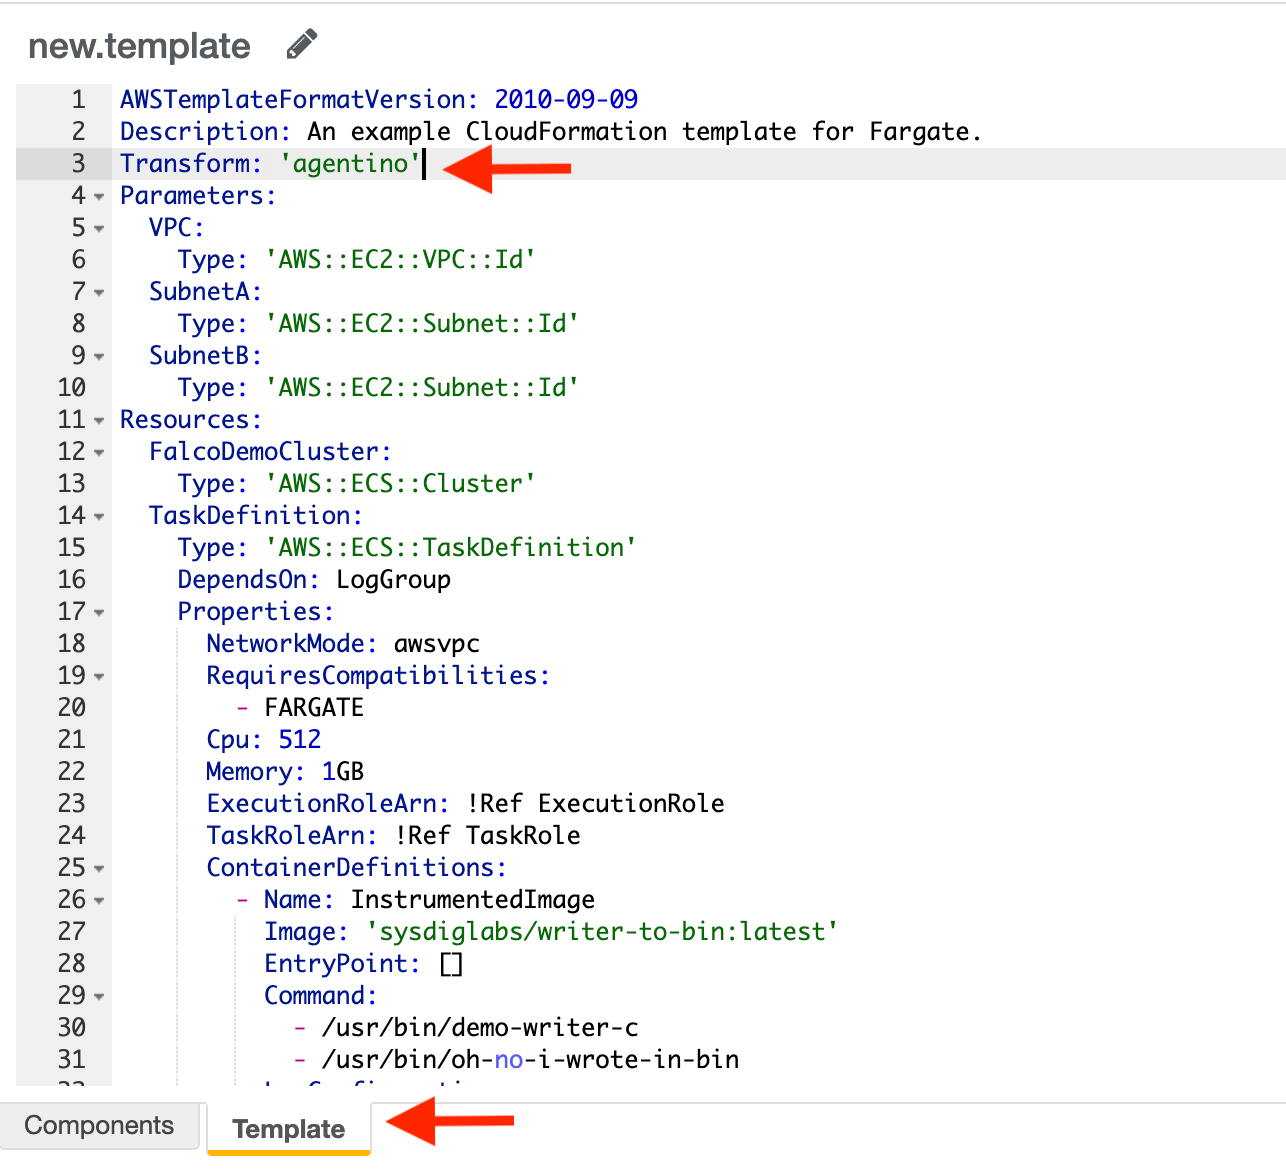
Task: Click line number 1 in the gutter
Action: tap(78, 99)
